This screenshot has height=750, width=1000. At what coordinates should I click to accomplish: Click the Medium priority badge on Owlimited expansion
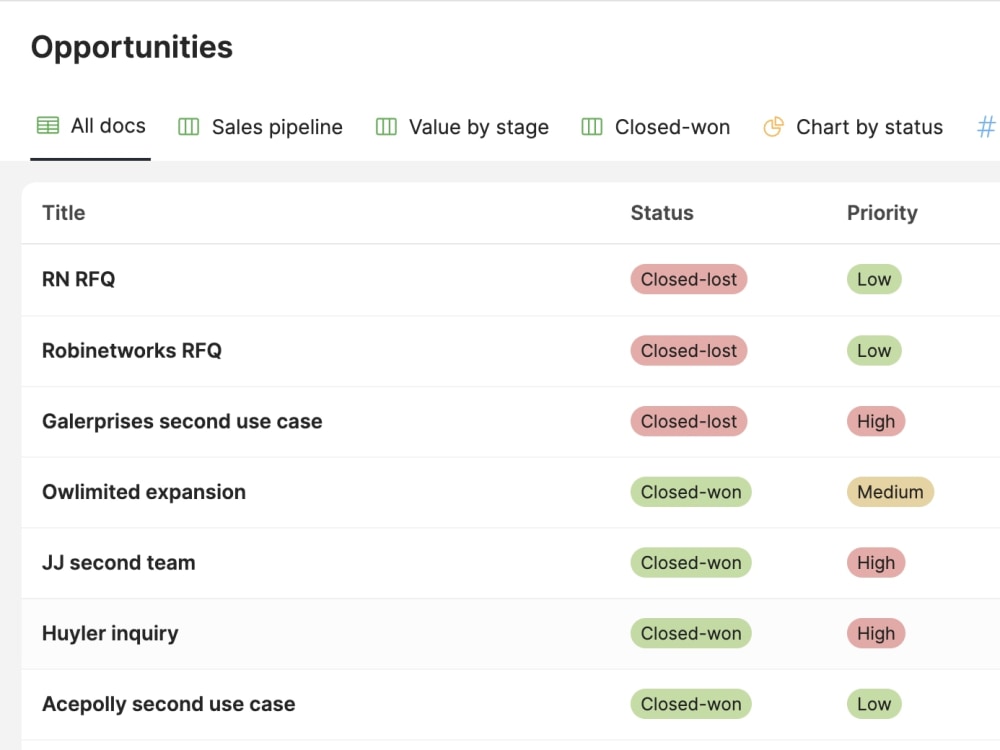[x=890, y=492]
